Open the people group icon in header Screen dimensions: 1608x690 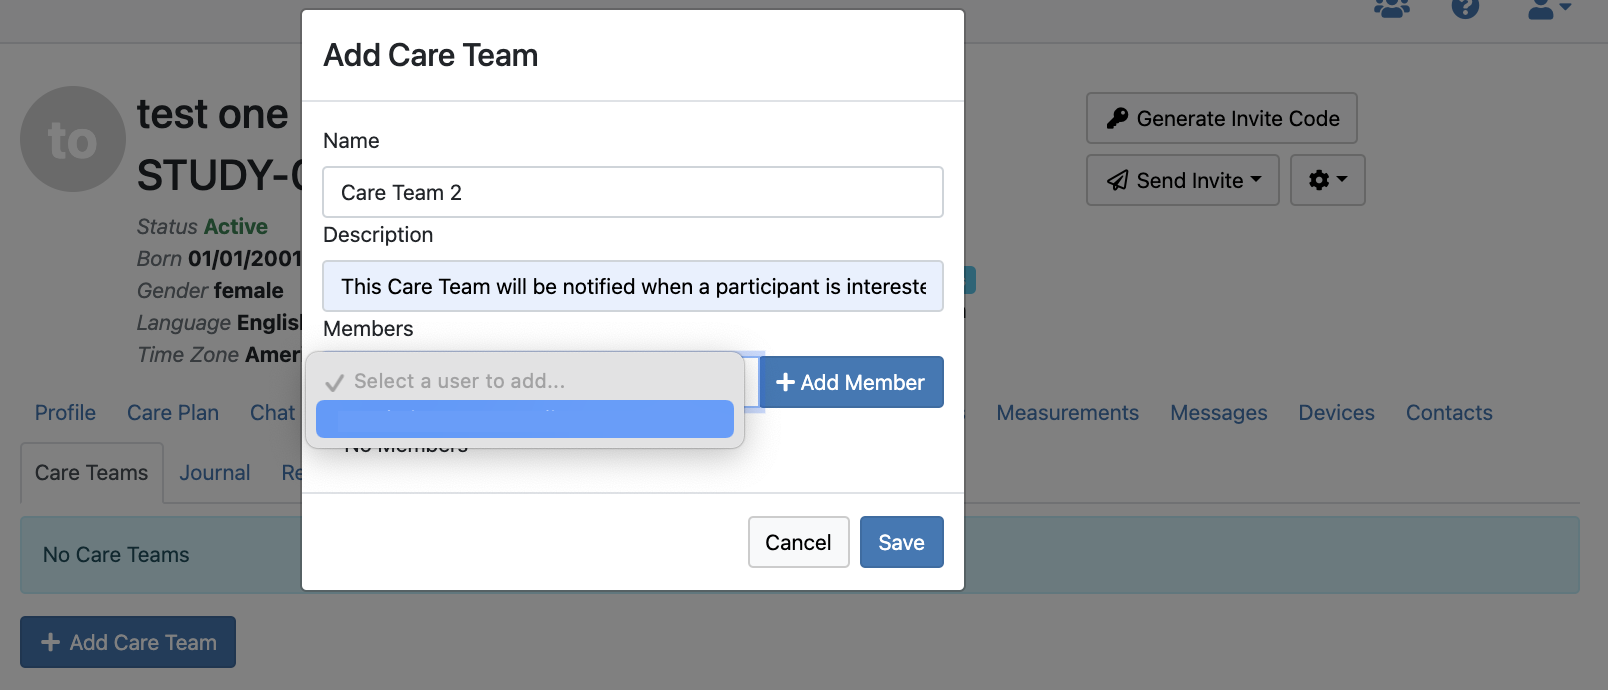[x=1392, y=8]
